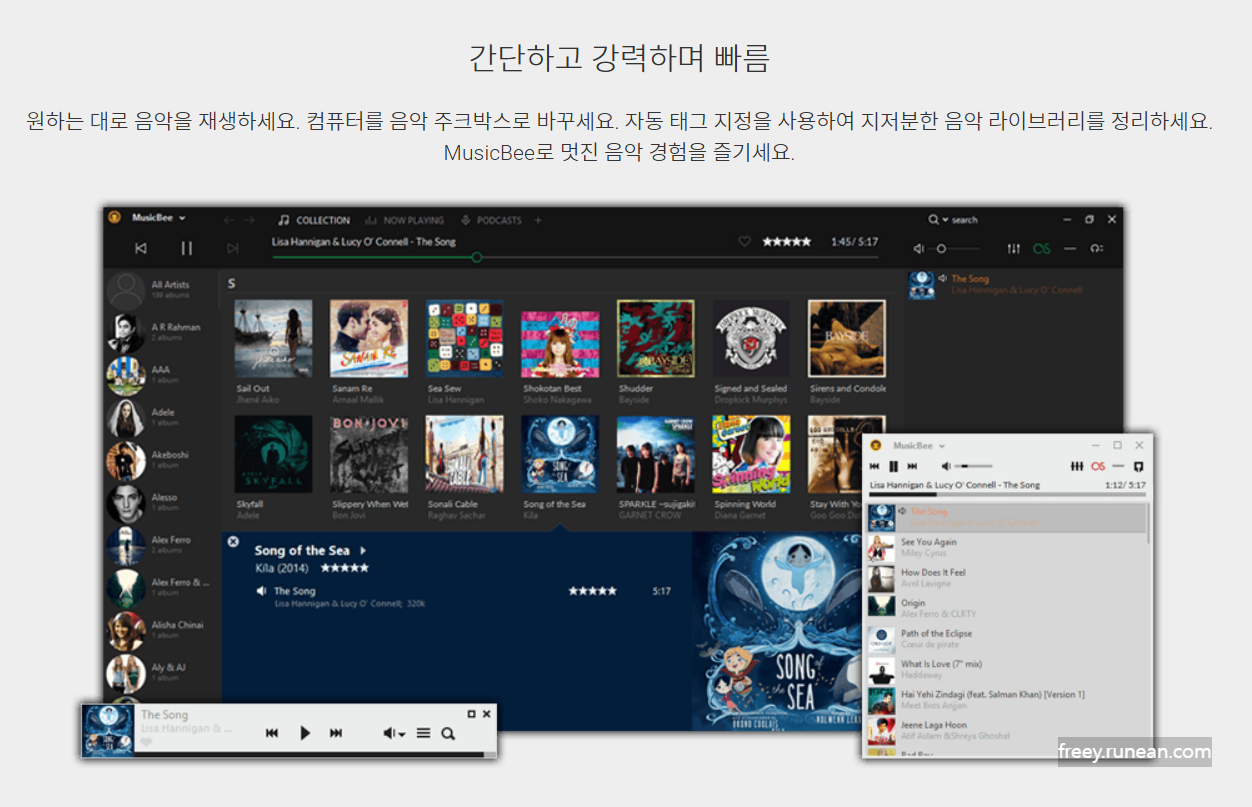Toggle the heart favorite icon next to the rating
The image size is (1252, 807).
745,240
